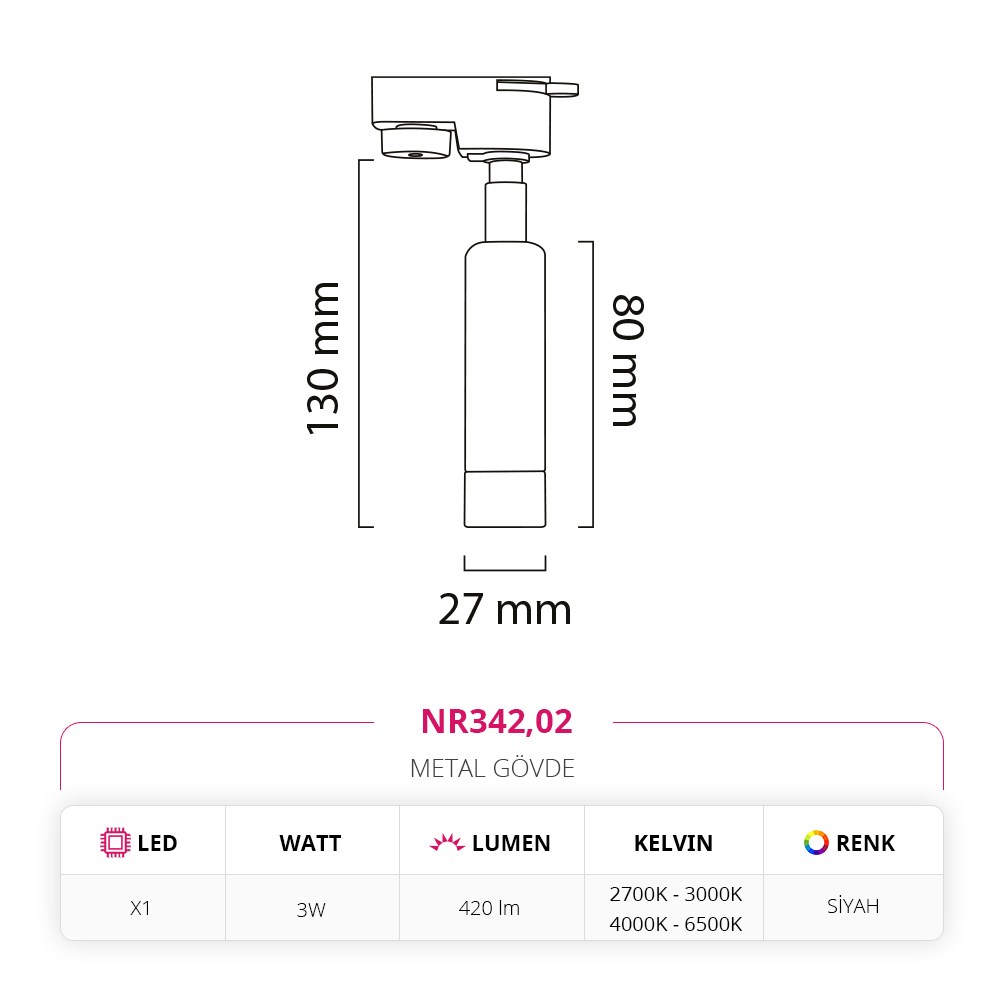
Task: Click the 130 mm height label
Action: coord(323,358)
